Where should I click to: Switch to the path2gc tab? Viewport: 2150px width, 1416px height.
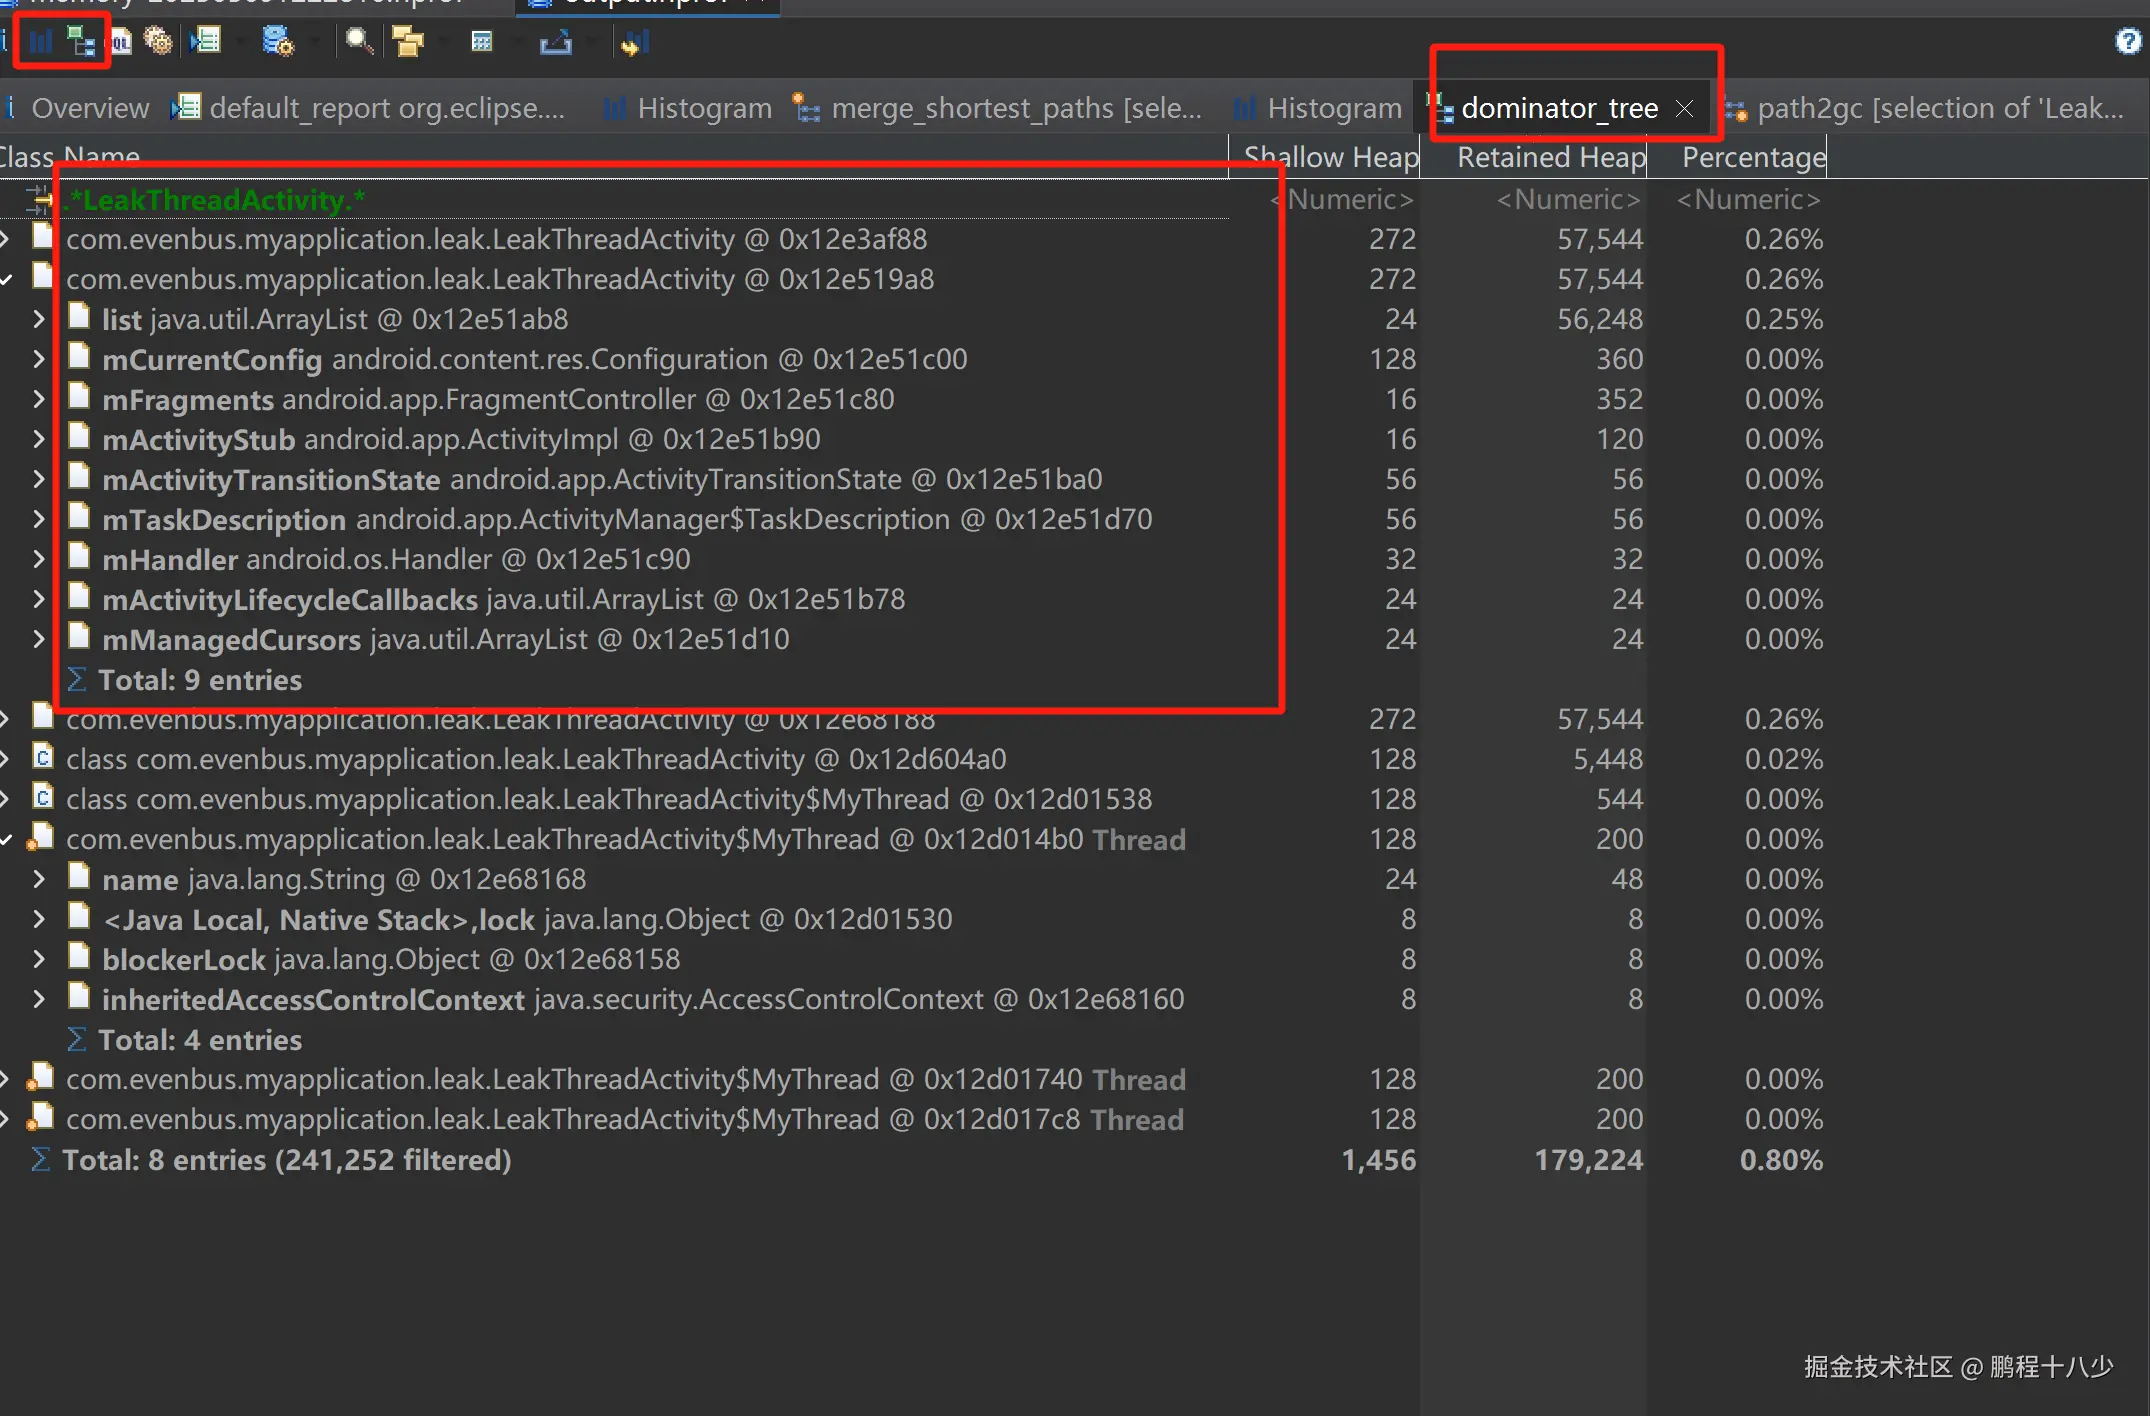point(1938,108)
